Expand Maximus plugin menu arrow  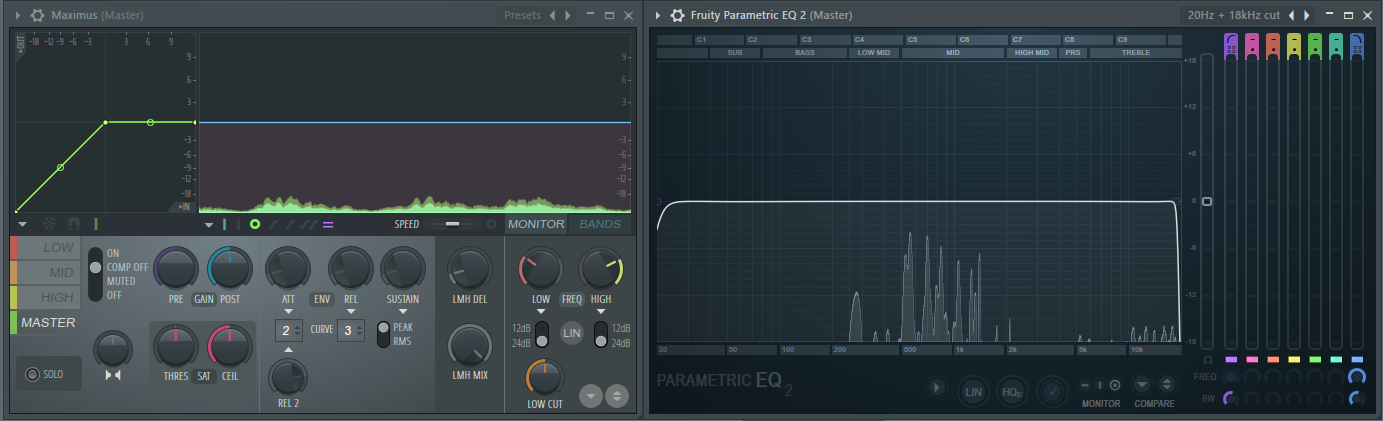18,15
